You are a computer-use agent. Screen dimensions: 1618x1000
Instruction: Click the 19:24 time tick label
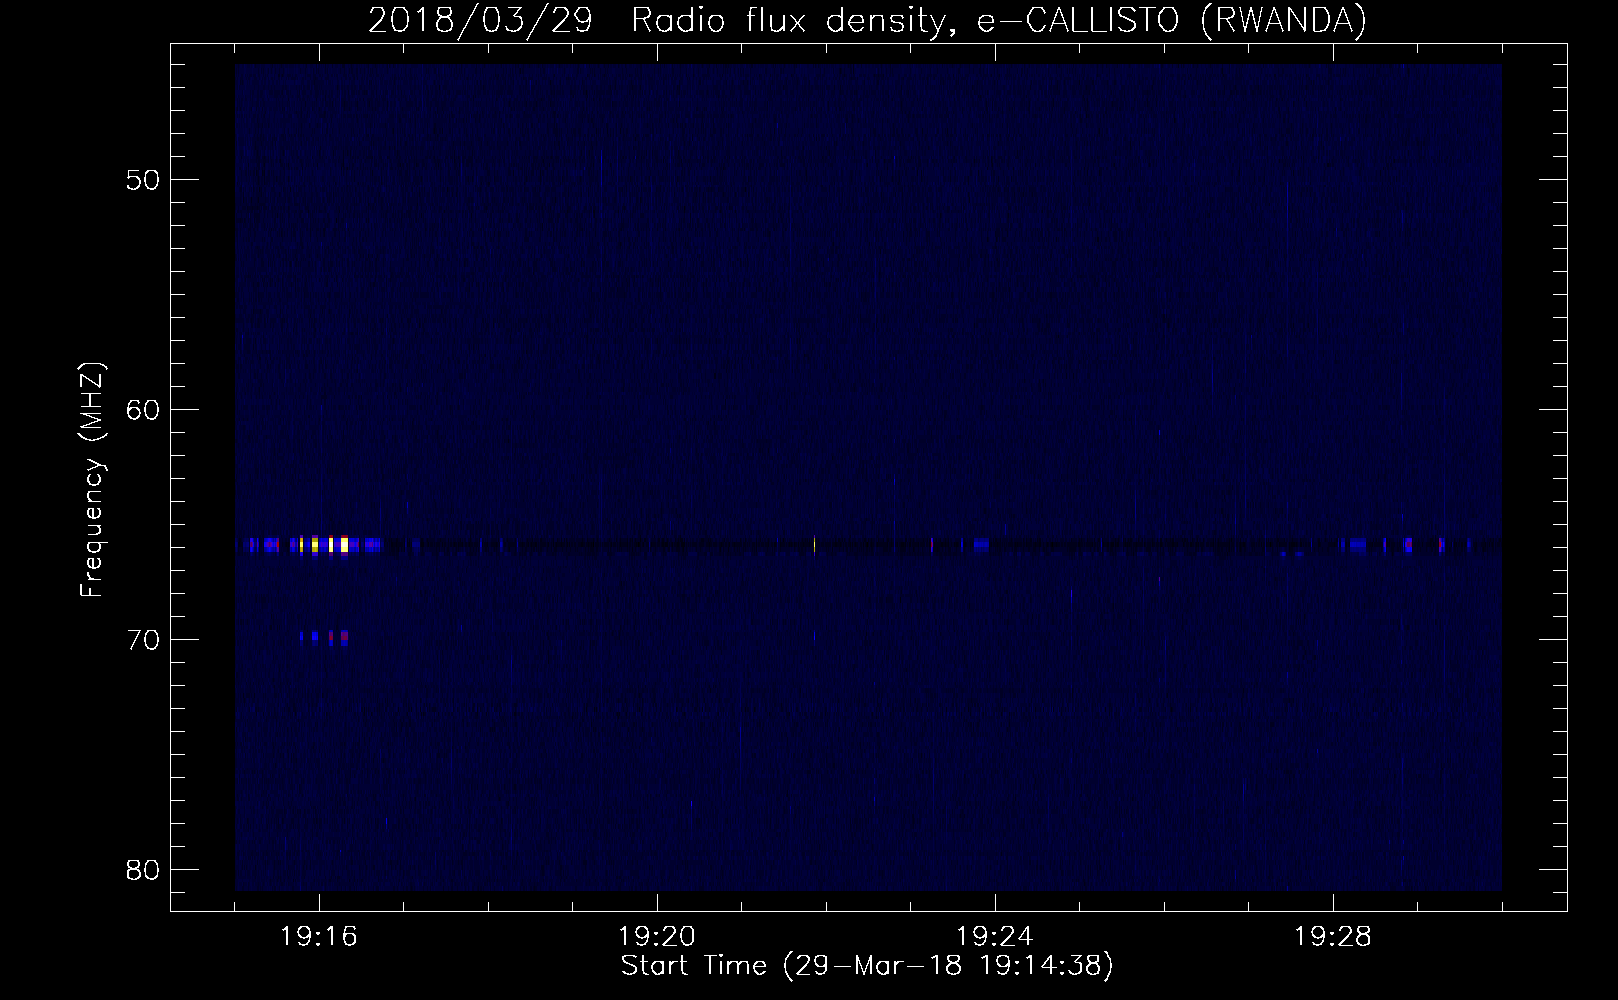pos(995,937)
